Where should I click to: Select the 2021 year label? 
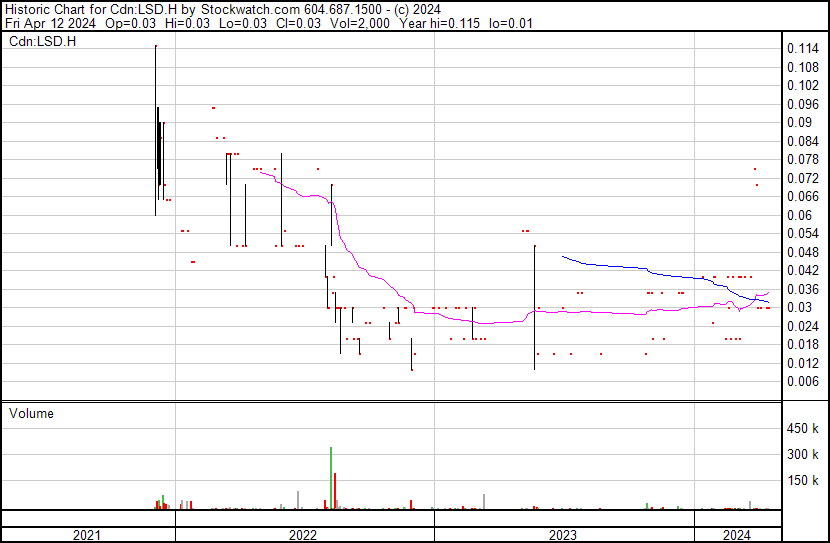coord(87,535)
